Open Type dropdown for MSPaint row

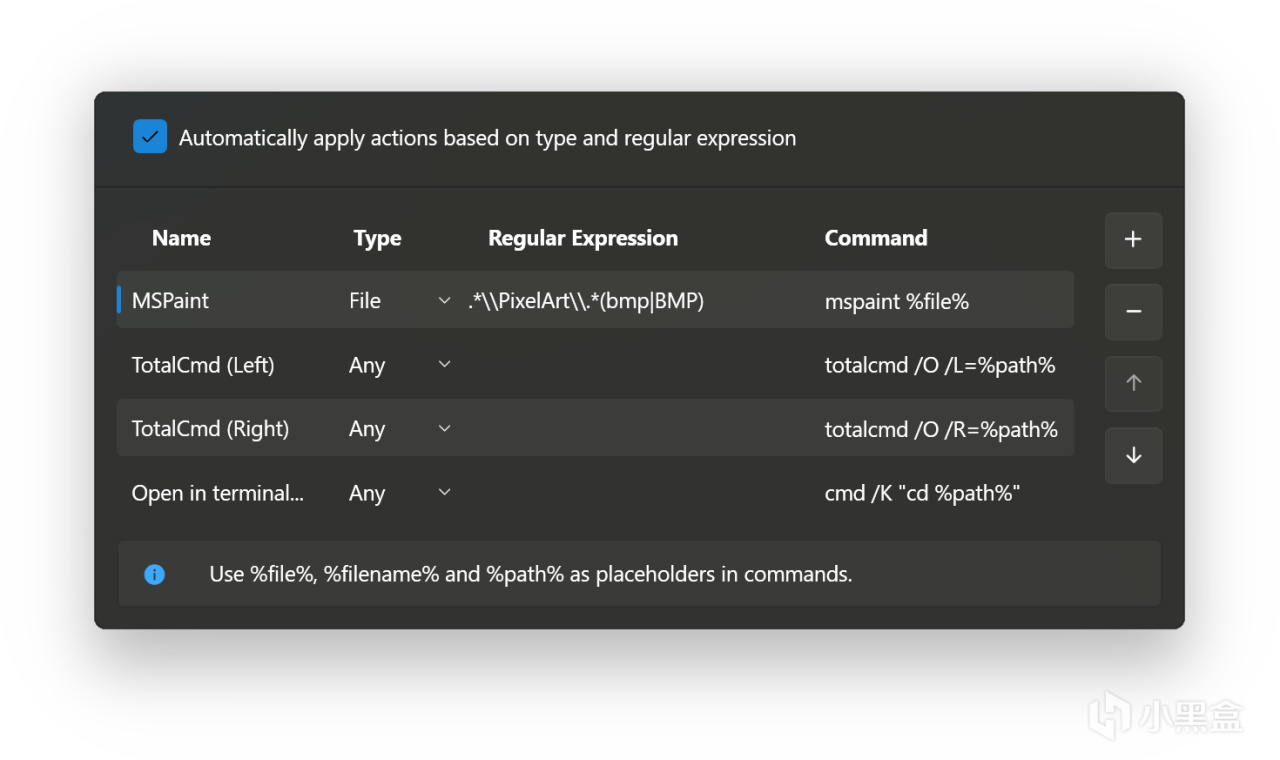click(x=444, y=301)
